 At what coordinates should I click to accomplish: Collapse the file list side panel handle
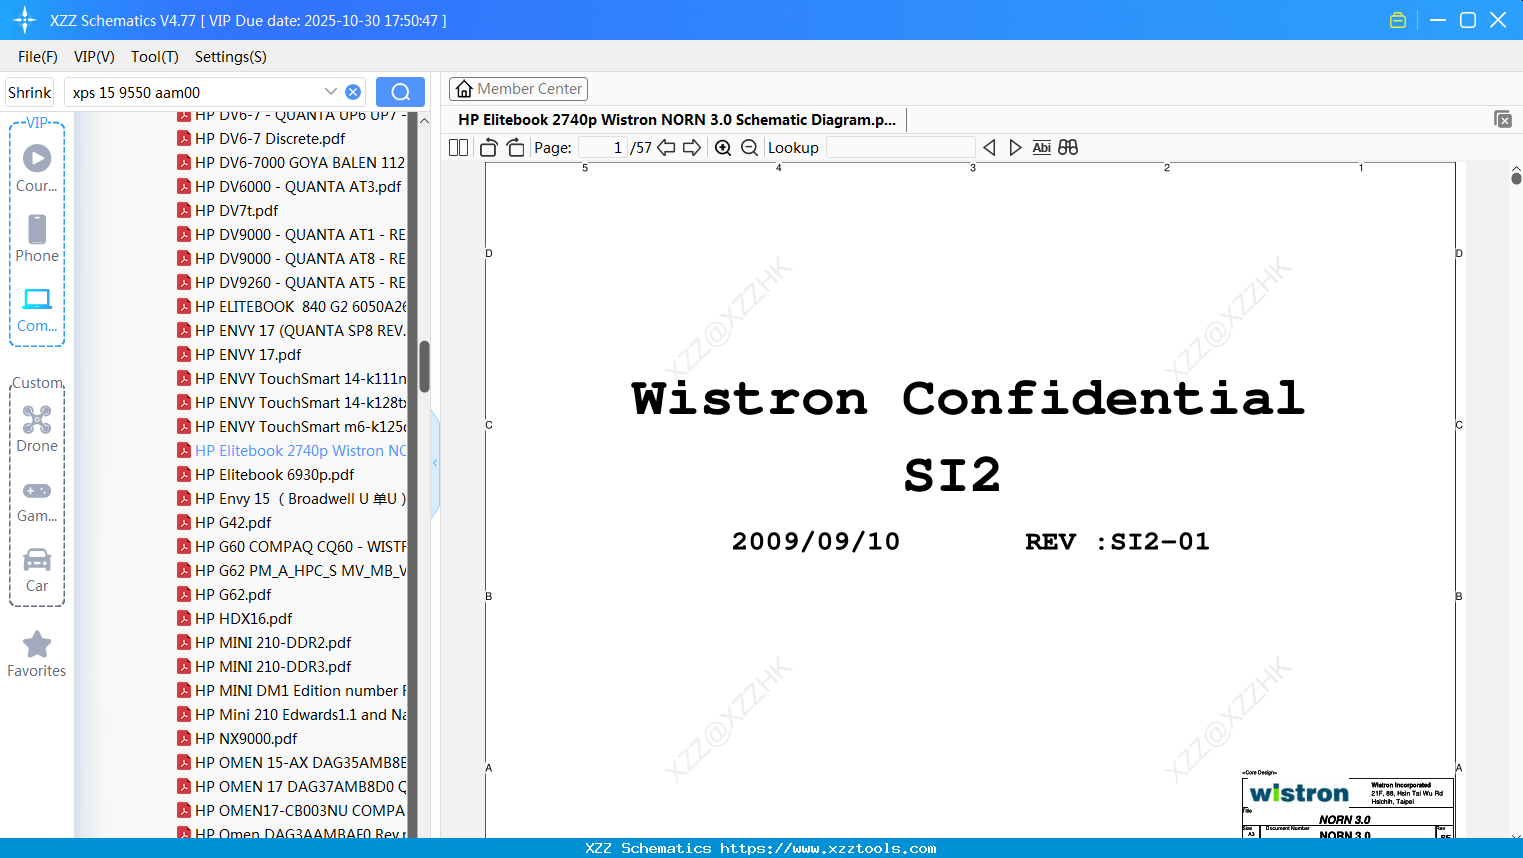[435, 462]
